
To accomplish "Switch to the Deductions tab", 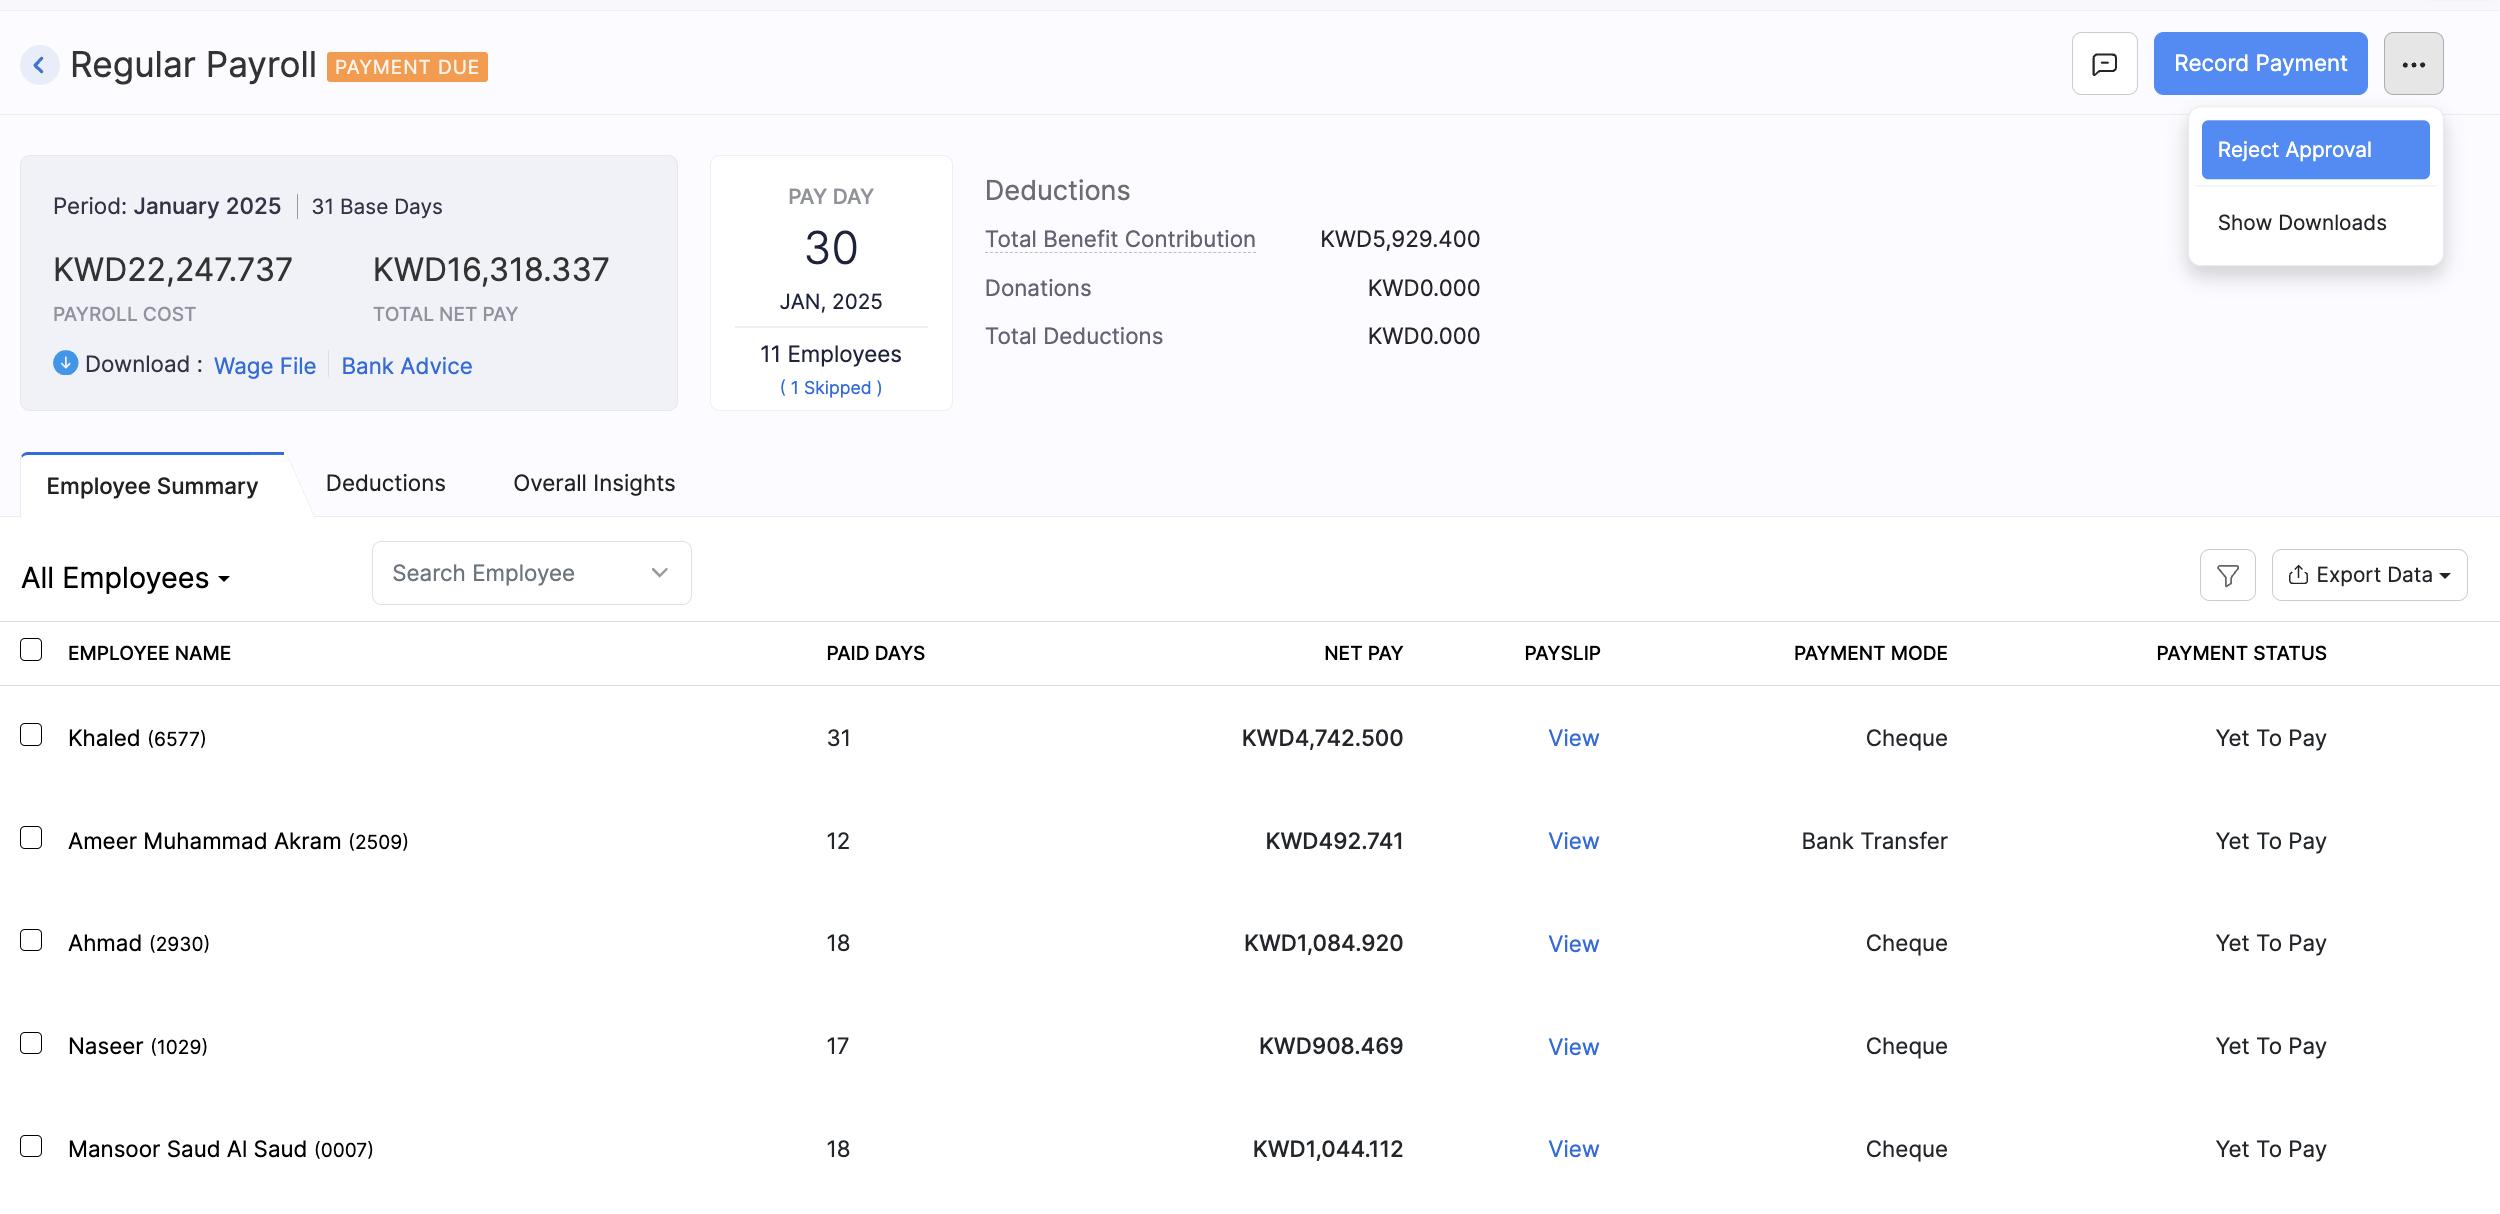I will click(385, 483).
